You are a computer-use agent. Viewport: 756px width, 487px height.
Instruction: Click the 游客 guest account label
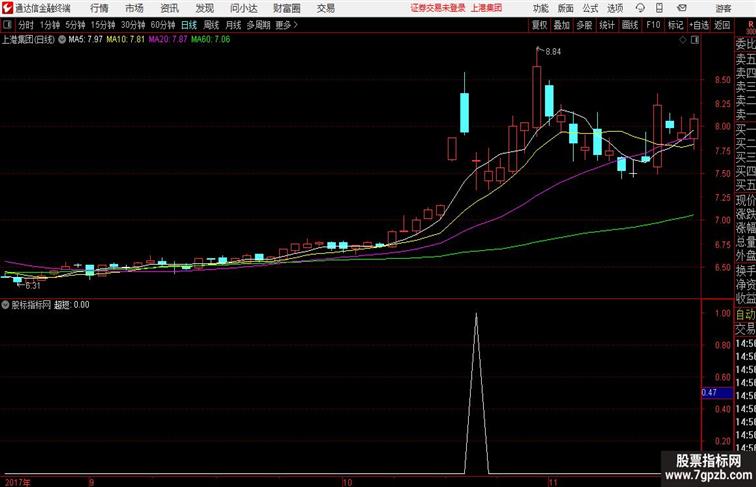tap(723, 8)
